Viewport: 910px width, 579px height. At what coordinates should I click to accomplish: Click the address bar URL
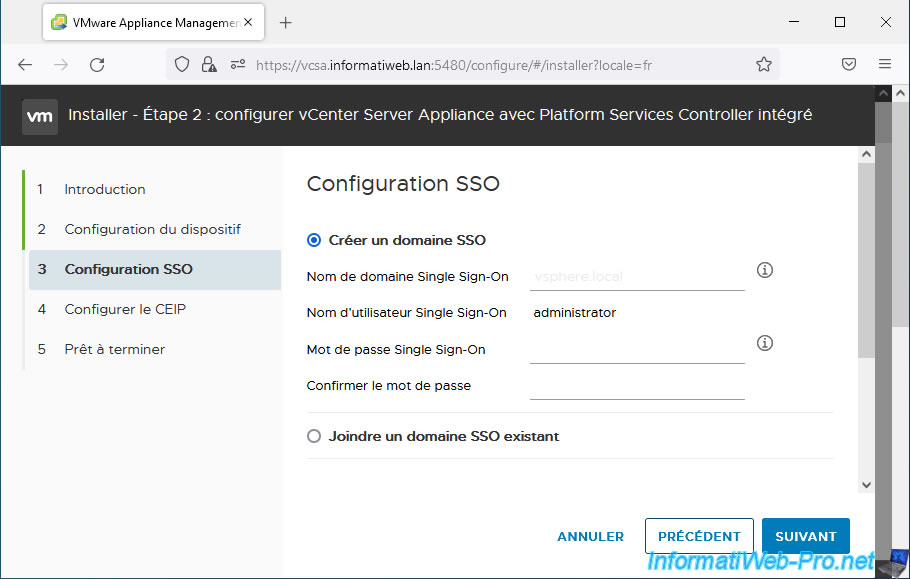tap(454, 65)
